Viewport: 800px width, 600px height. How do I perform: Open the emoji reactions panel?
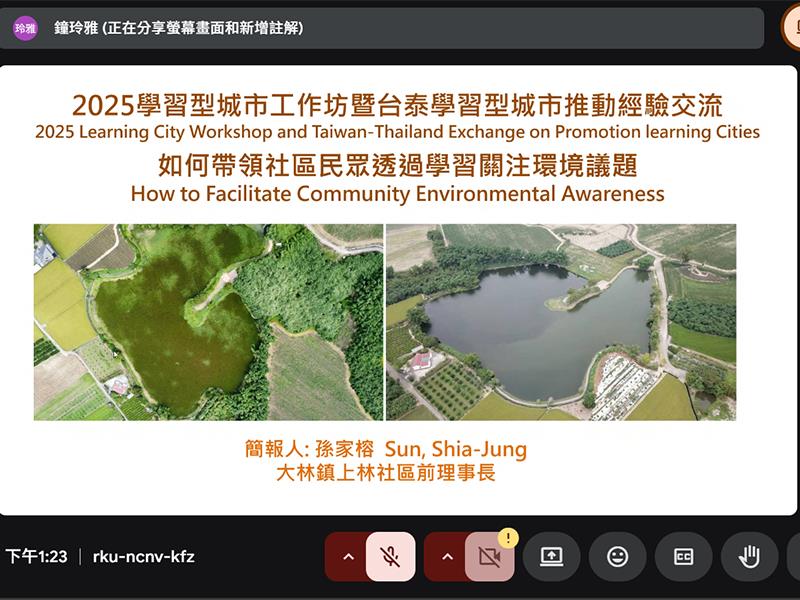point(618,557)
